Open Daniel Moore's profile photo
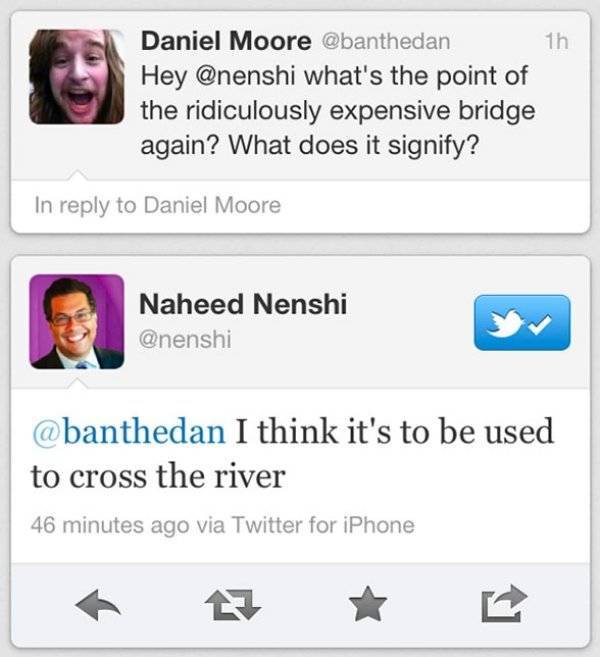 pos(76,76)
